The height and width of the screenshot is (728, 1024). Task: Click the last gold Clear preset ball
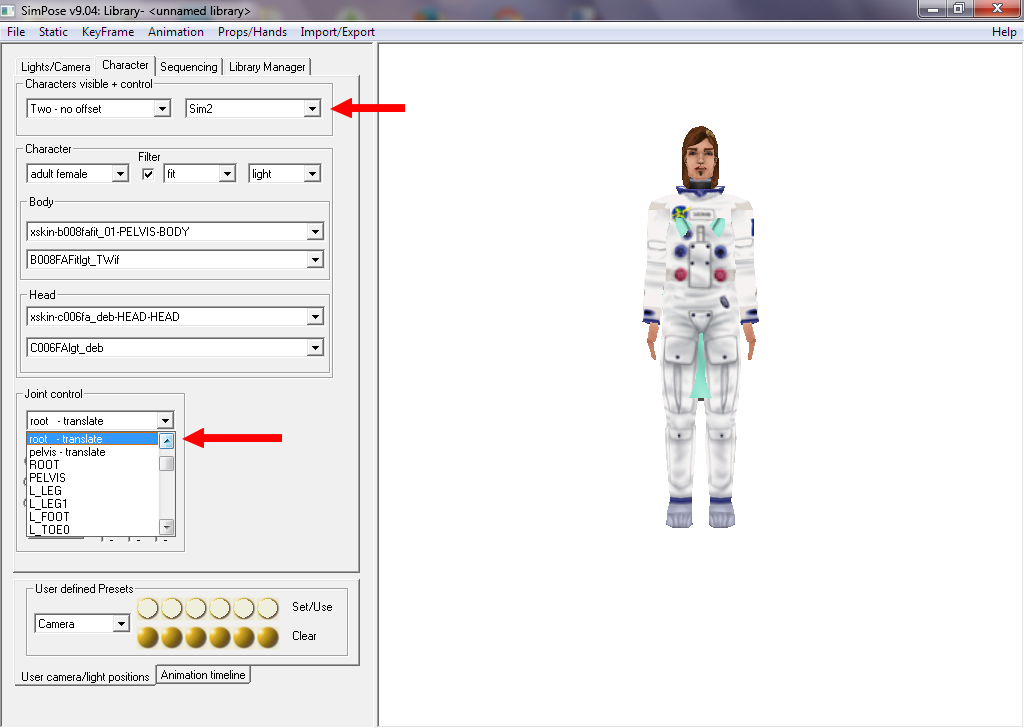267,637
